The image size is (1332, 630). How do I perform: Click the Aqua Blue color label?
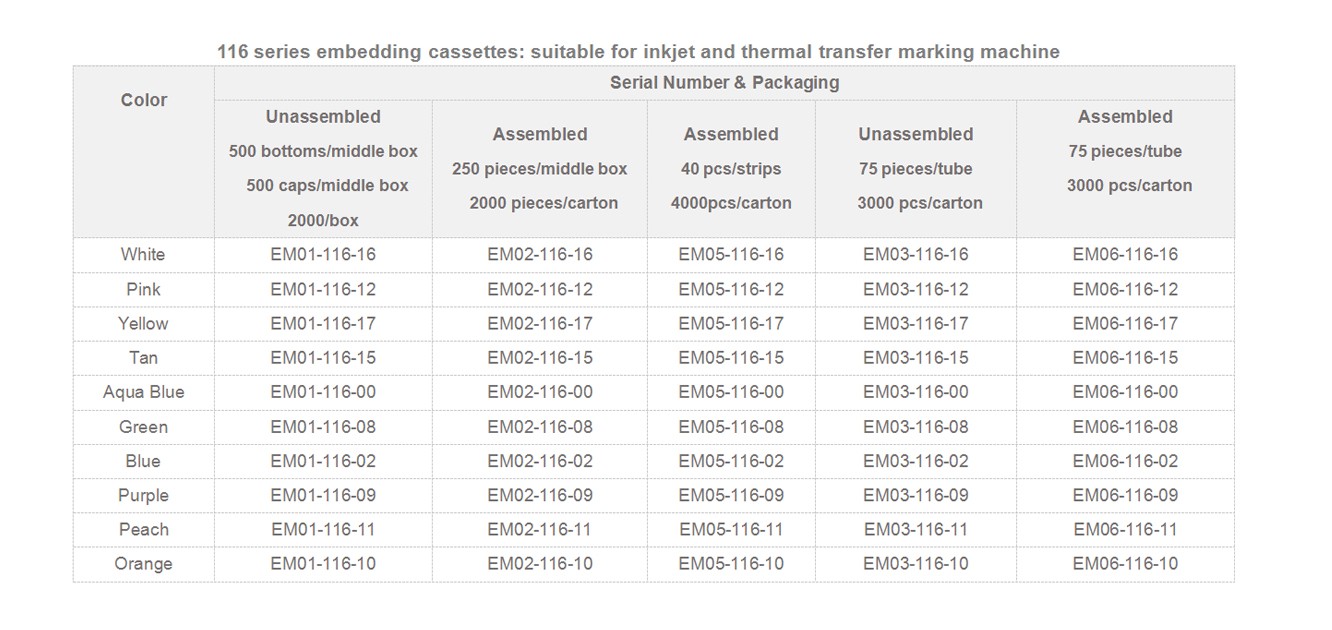pos(144,392)
